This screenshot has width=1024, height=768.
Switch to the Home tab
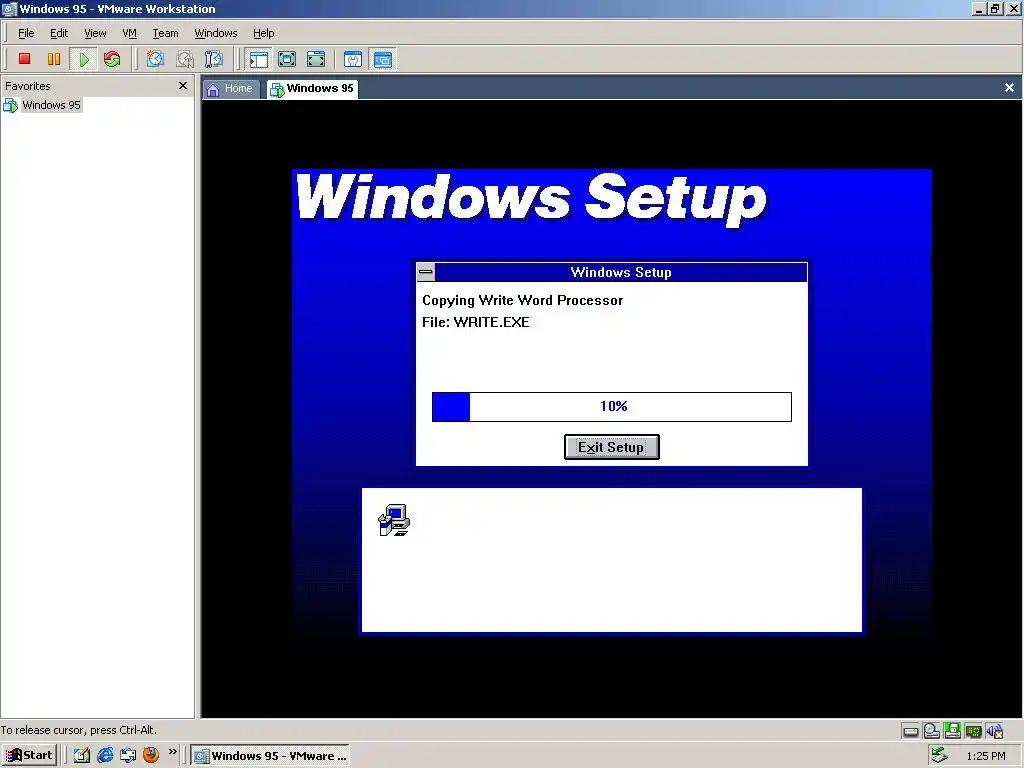pos(231,89)
